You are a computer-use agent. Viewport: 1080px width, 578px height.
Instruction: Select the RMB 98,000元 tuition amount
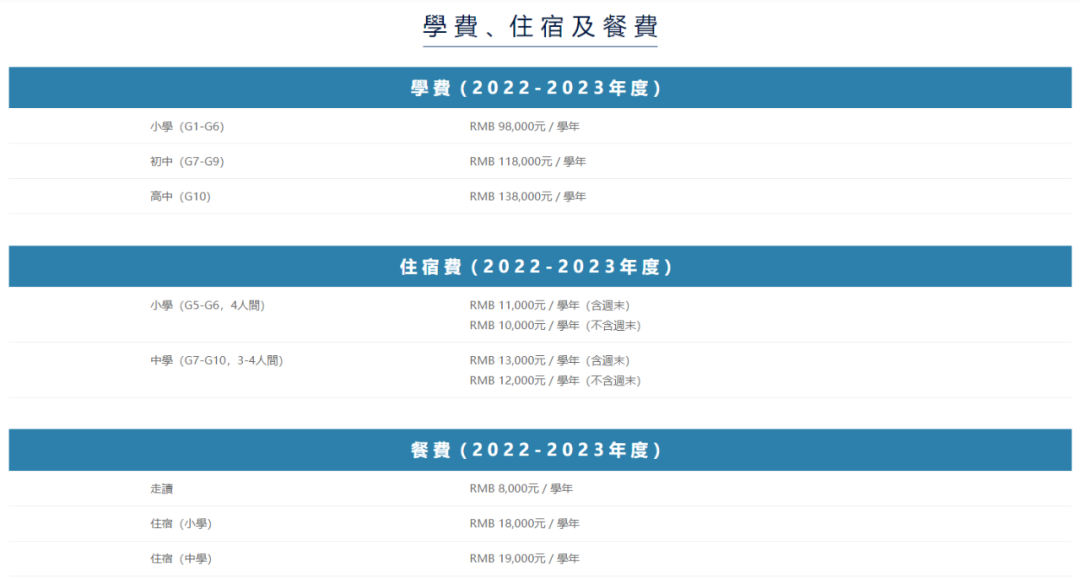pos(524,126)
